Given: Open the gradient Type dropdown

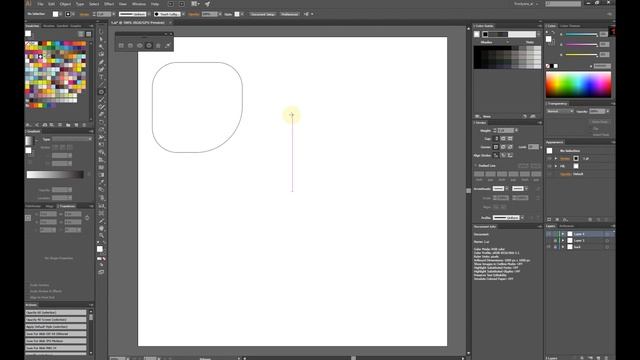Looking at the screenshot, I should (x=71, y=139).
